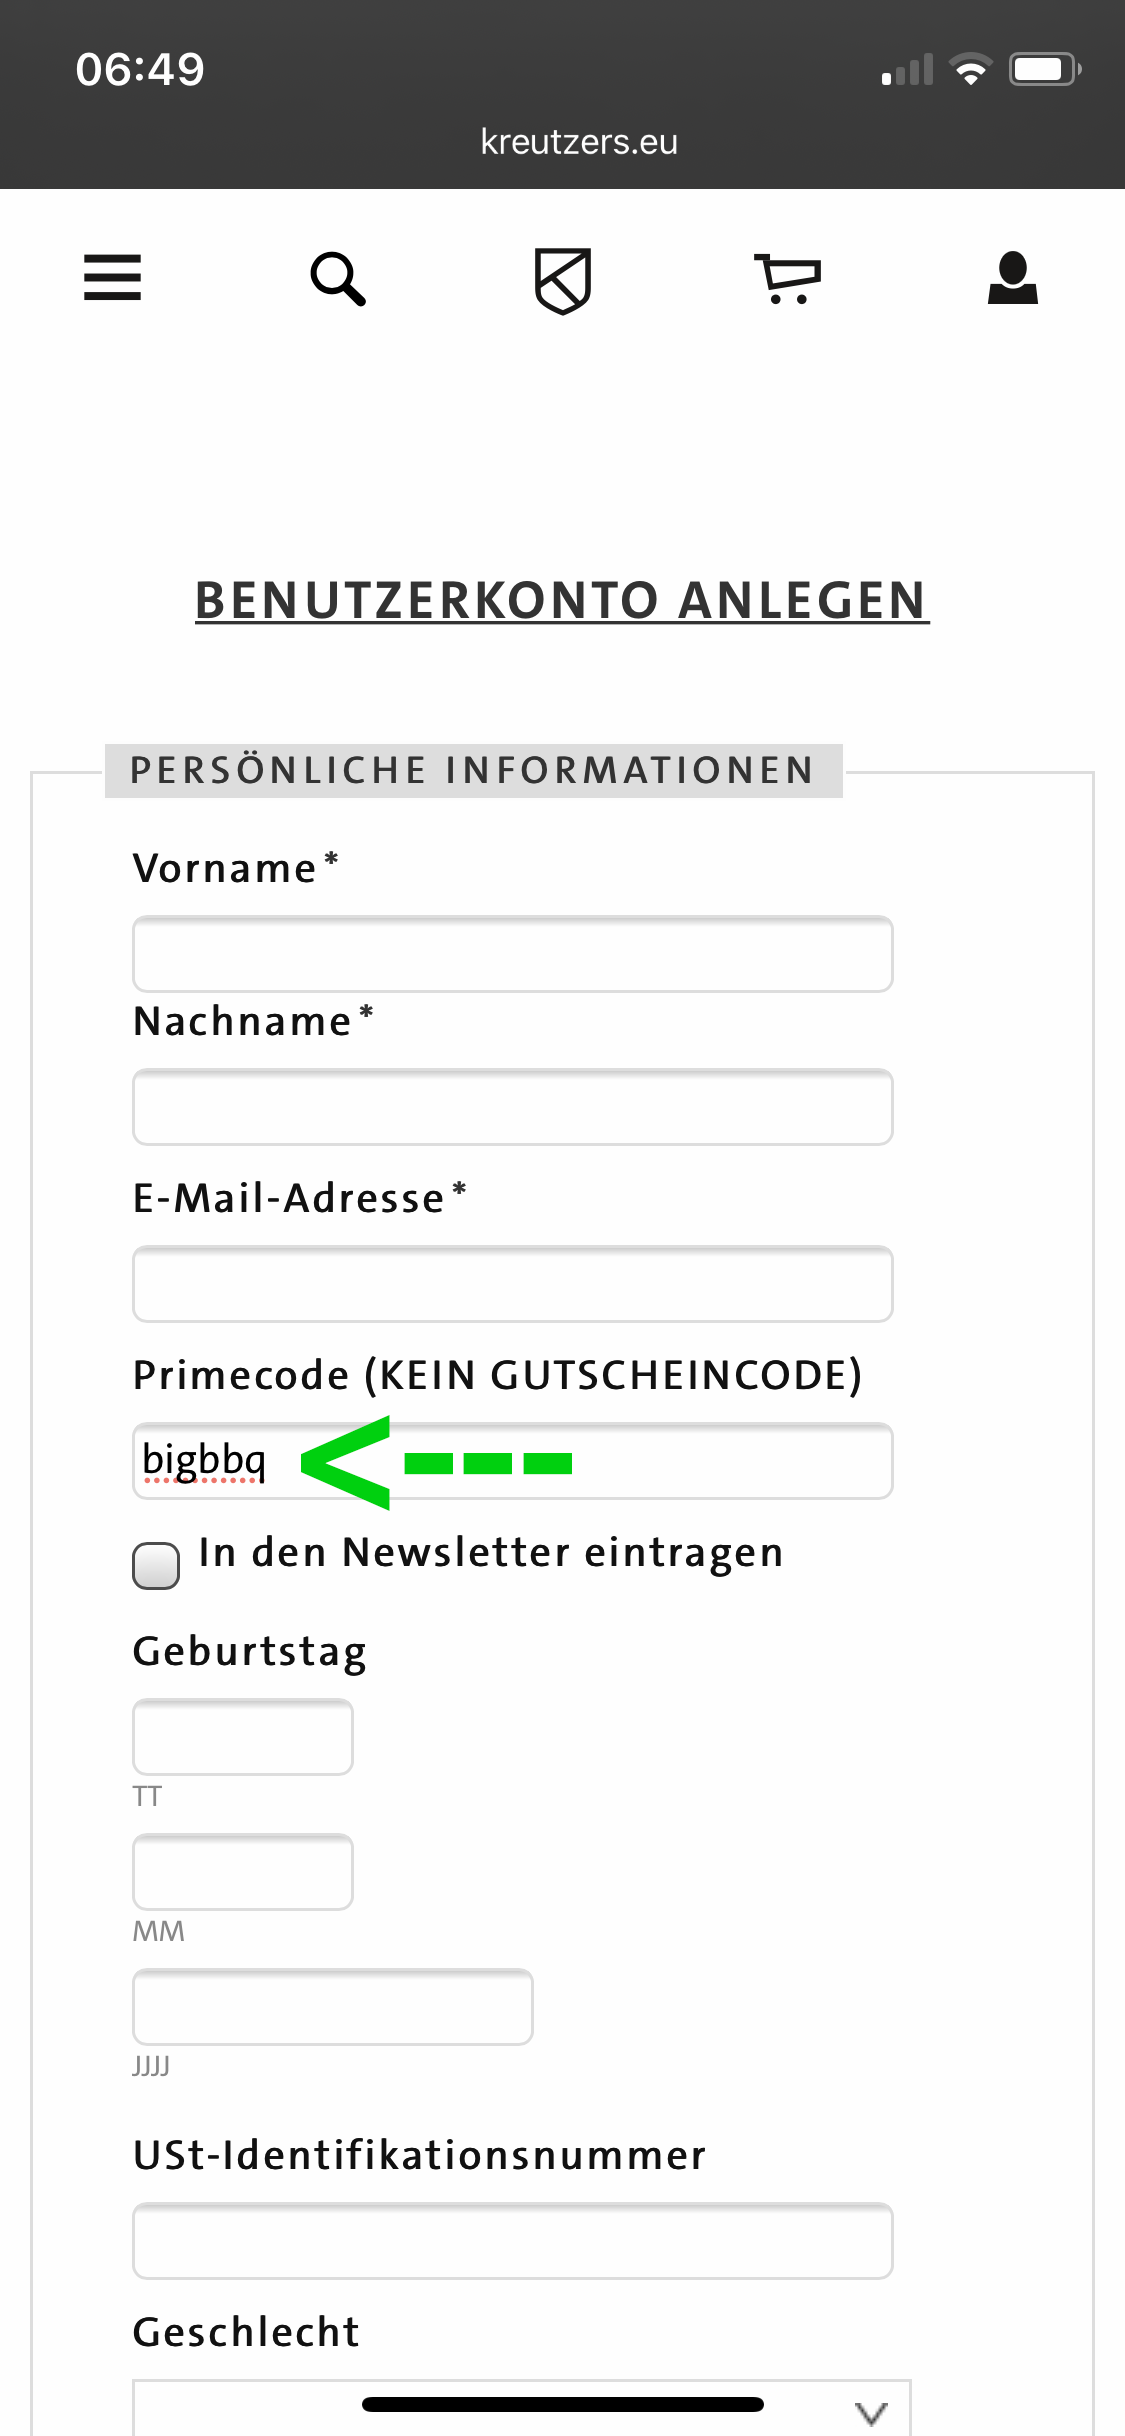This screenshot has width=1125, height=2436.
Task: Open the Kreutzers shield logo
Action: (563, 281)
